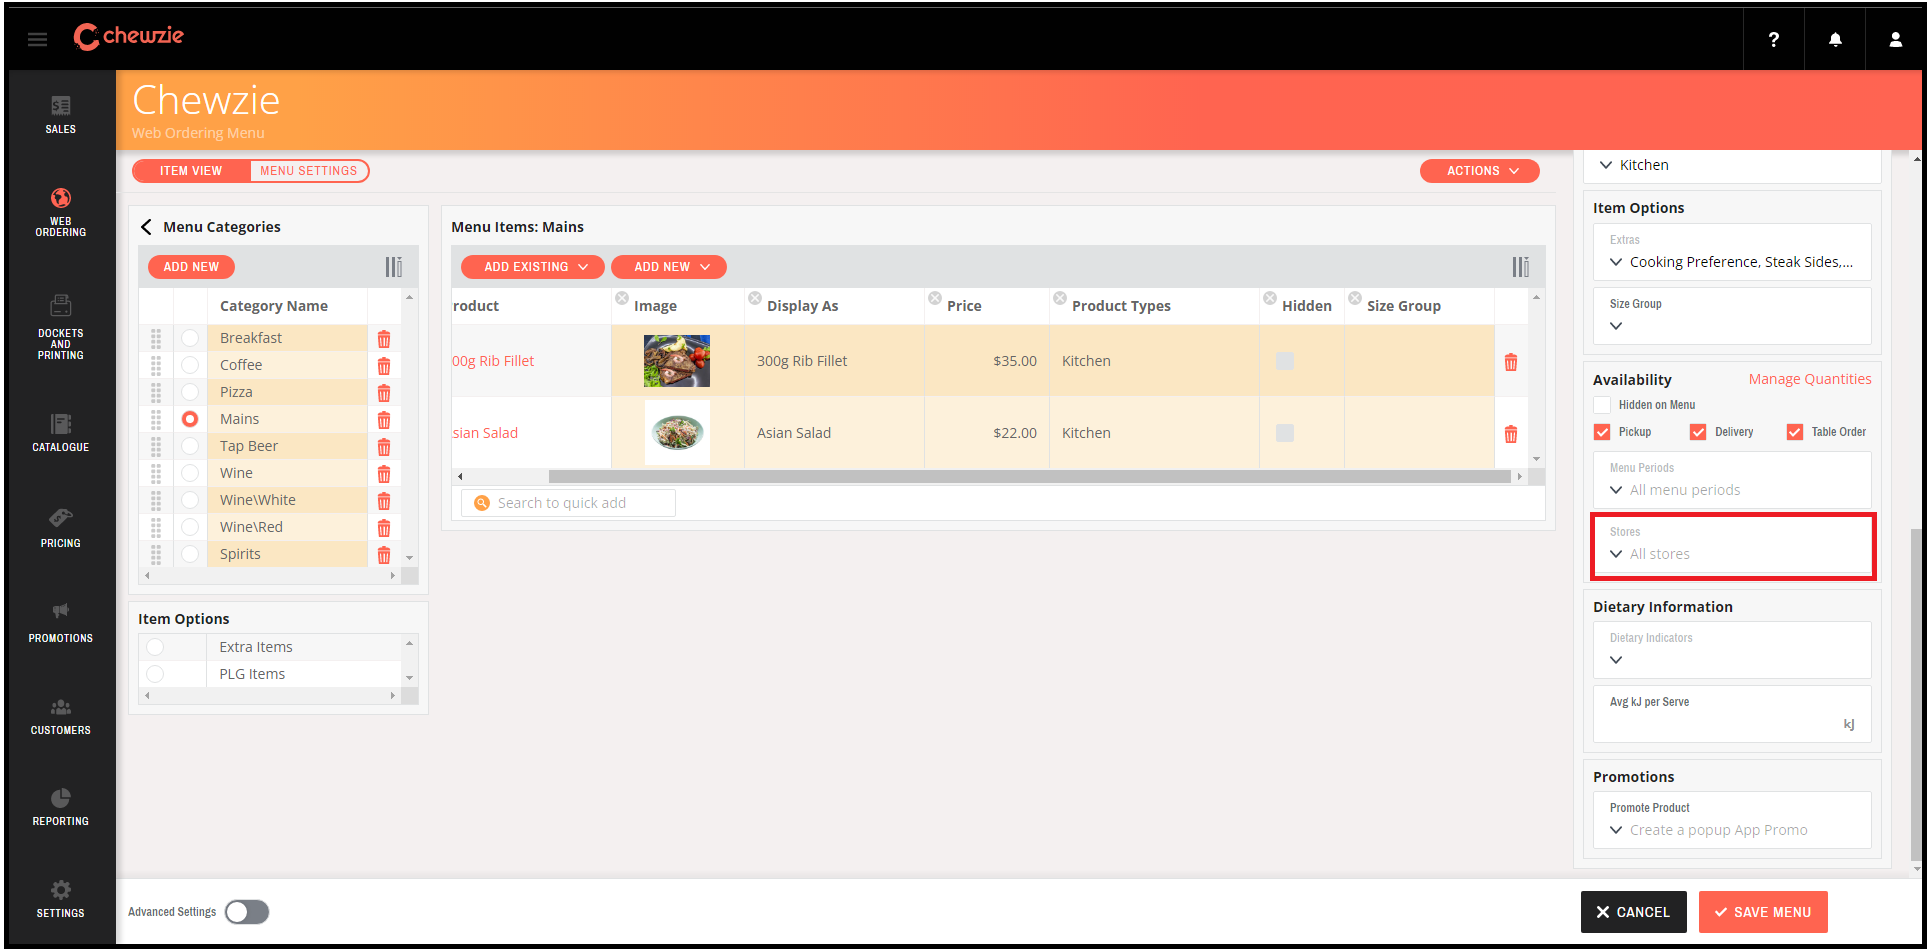Click the Save Menu button
The image size is (1931, 951).
pyautogui.click(x=1763, y=912)
